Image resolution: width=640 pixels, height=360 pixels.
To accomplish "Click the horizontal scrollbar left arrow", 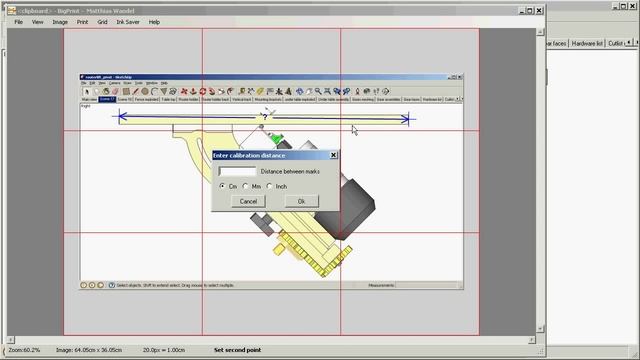I will click(x=11, y=339).
